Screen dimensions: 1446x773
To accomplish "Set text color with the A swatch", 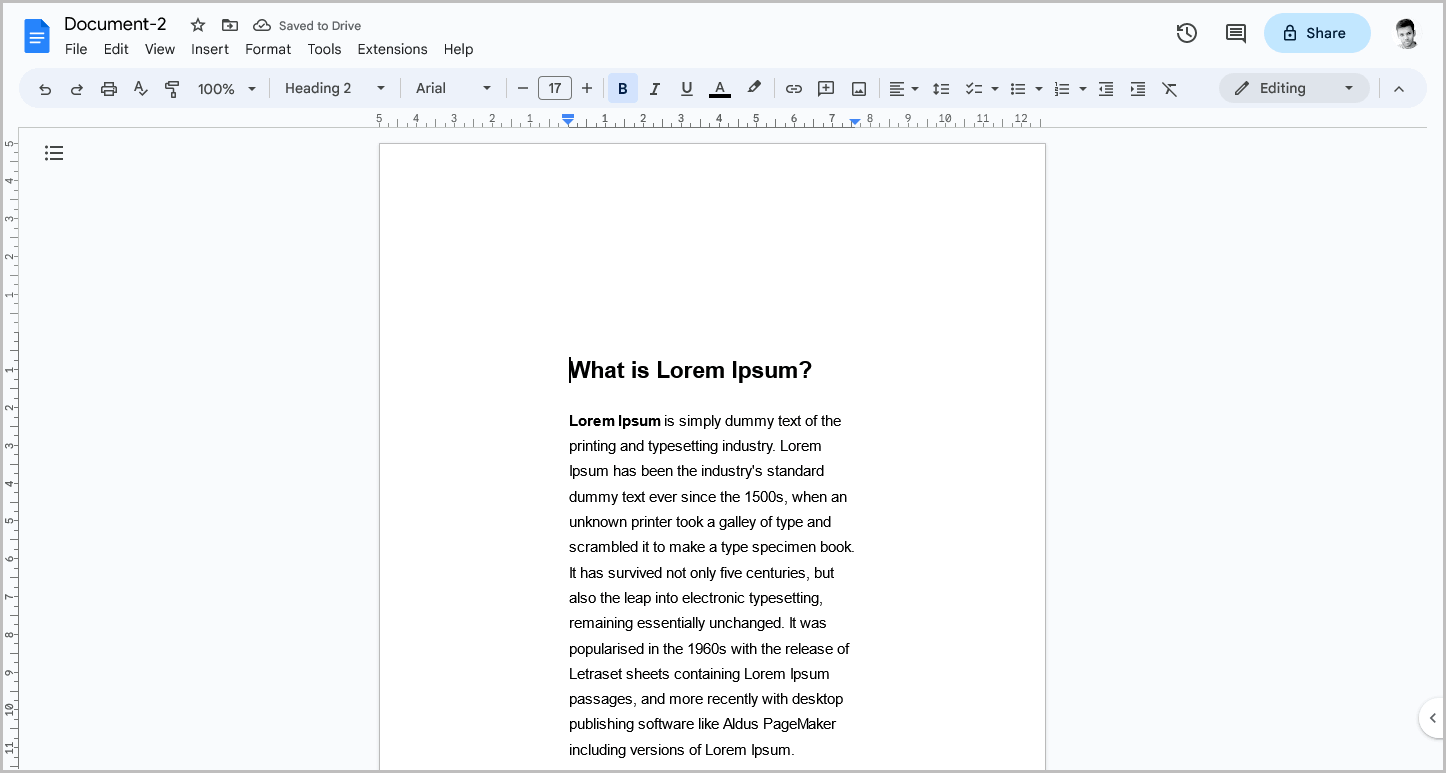I will (x=719, y=88).
